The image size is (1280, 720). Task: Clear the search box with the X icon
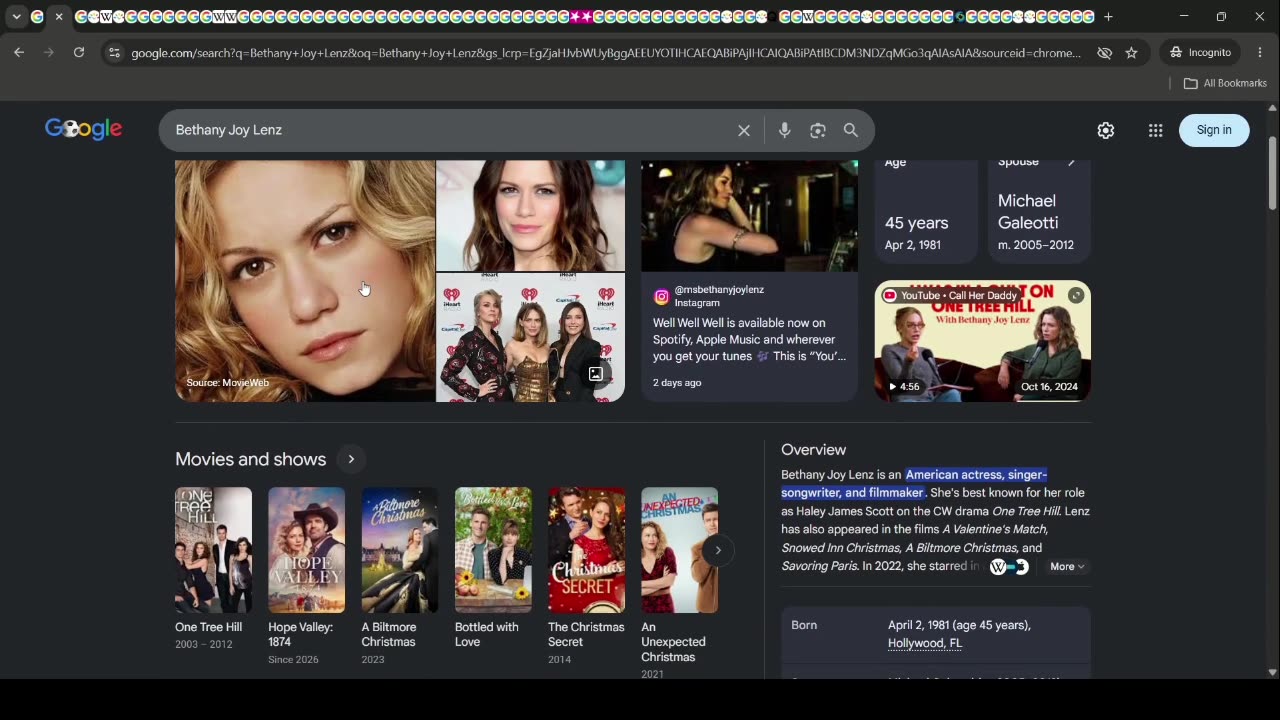click(x=744, y=130)
